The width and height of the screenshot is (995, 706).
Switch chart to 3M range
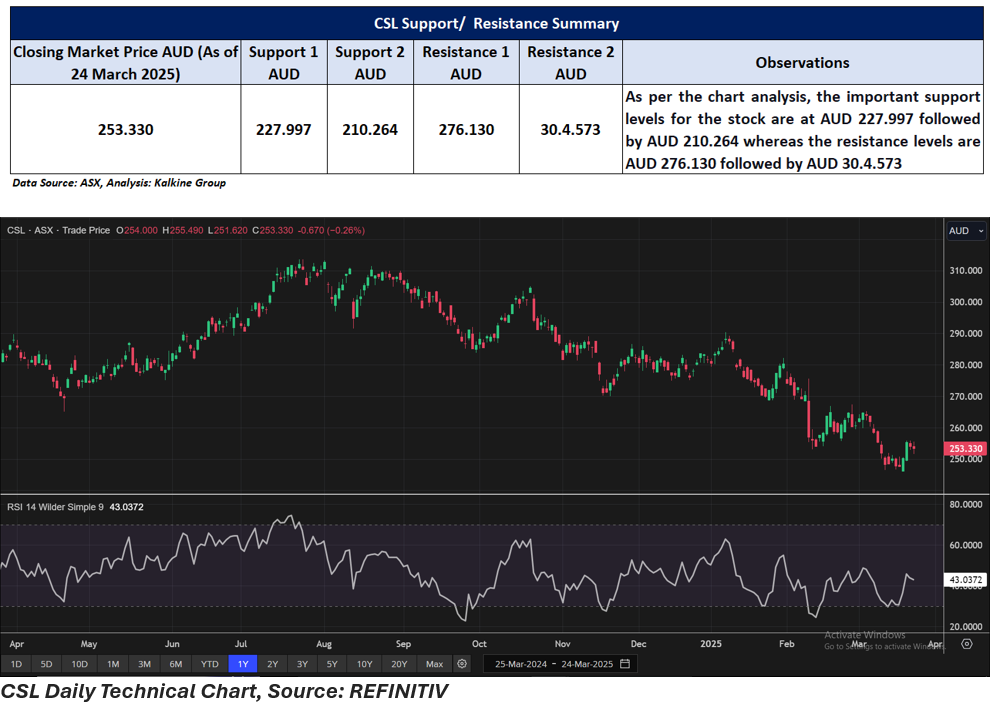144,664
